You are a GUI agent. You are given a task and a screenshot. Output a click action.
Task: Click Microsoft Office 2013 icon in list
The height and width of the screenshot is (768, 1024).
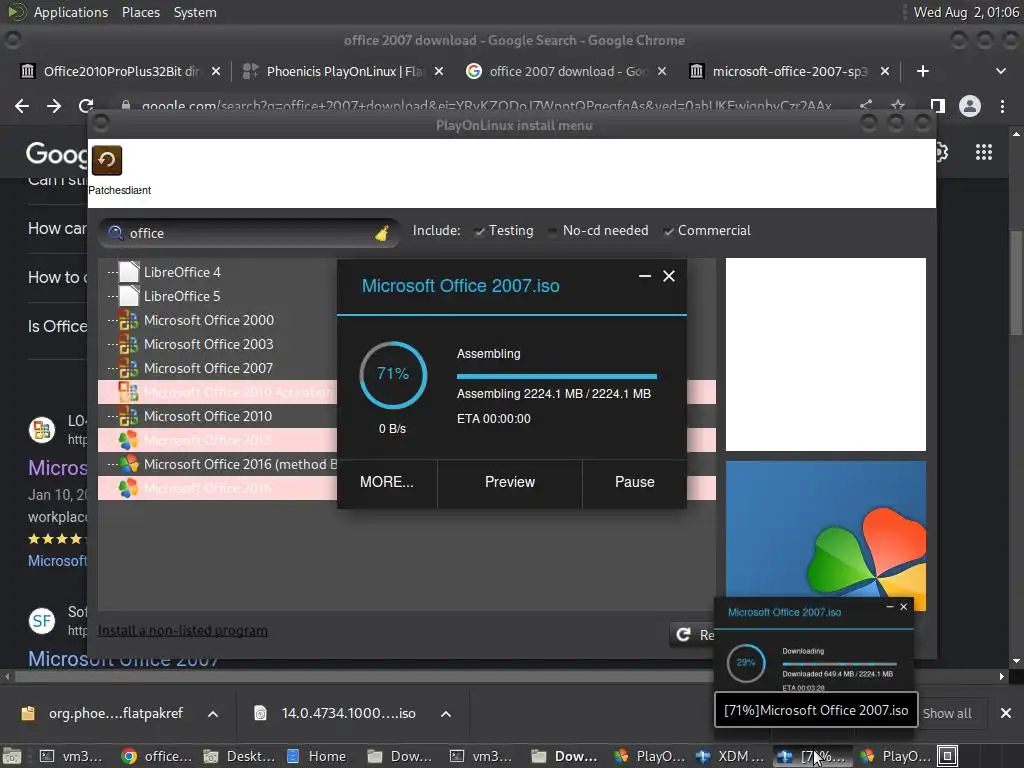128,440
